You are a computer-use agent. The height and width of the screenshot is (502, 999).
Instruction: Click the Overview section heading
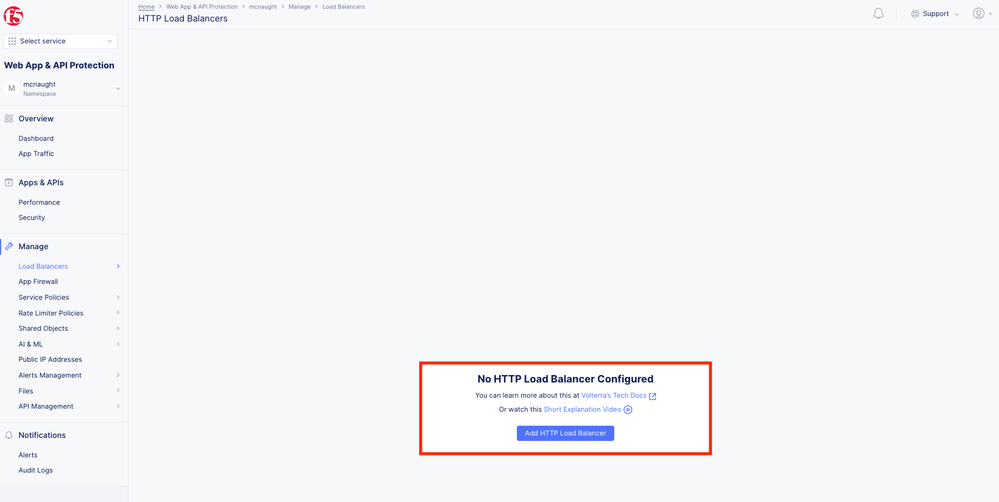36,118
